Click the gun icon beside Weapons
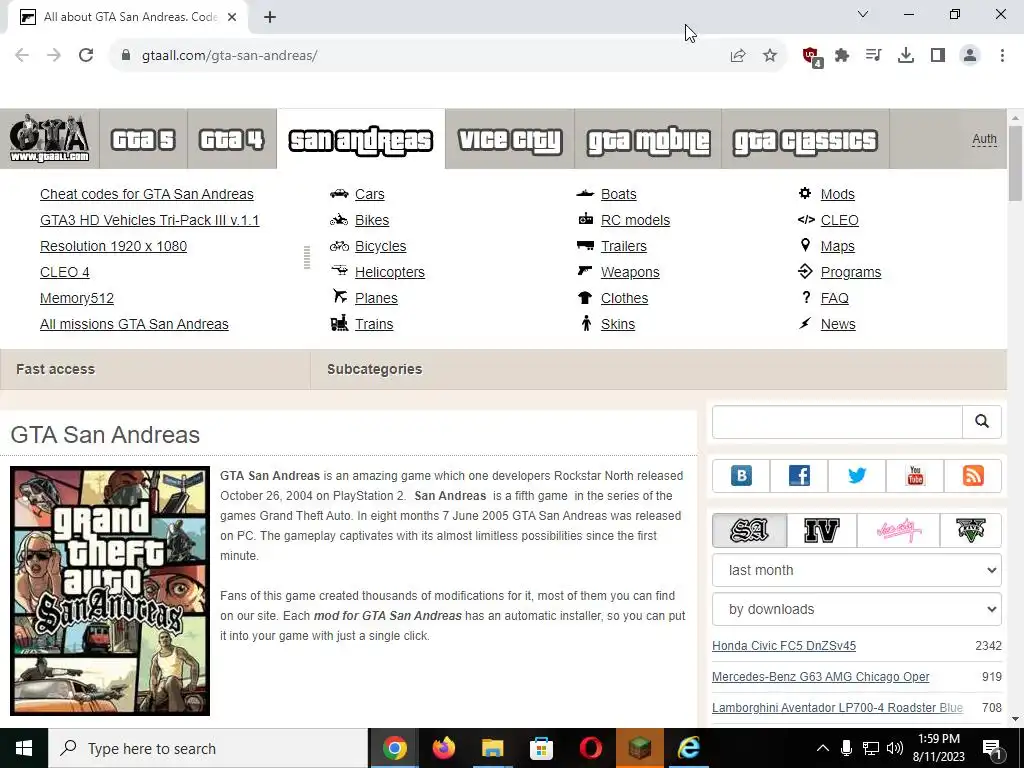The width and height of the screenshot is (1024, 768). pyautogui.click(x=585, y=271)
